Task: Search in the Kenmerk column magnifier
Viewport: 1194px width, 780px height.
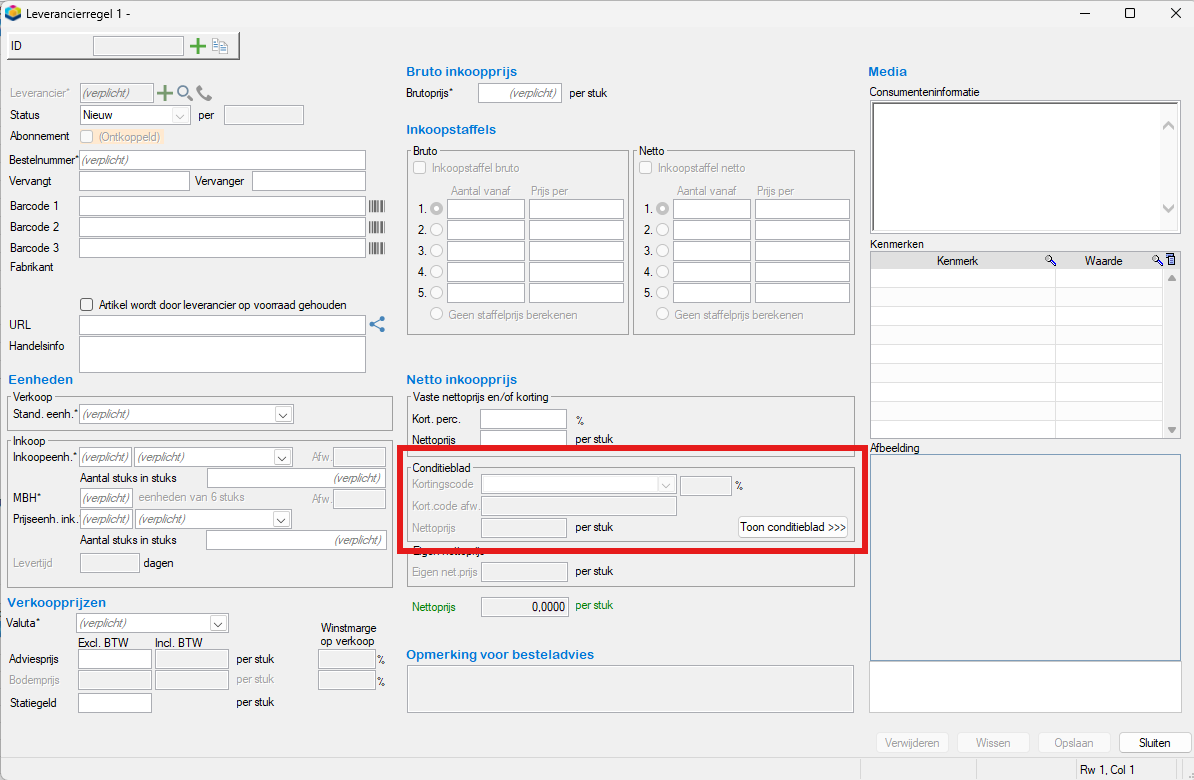Action: pos(1050,261)
